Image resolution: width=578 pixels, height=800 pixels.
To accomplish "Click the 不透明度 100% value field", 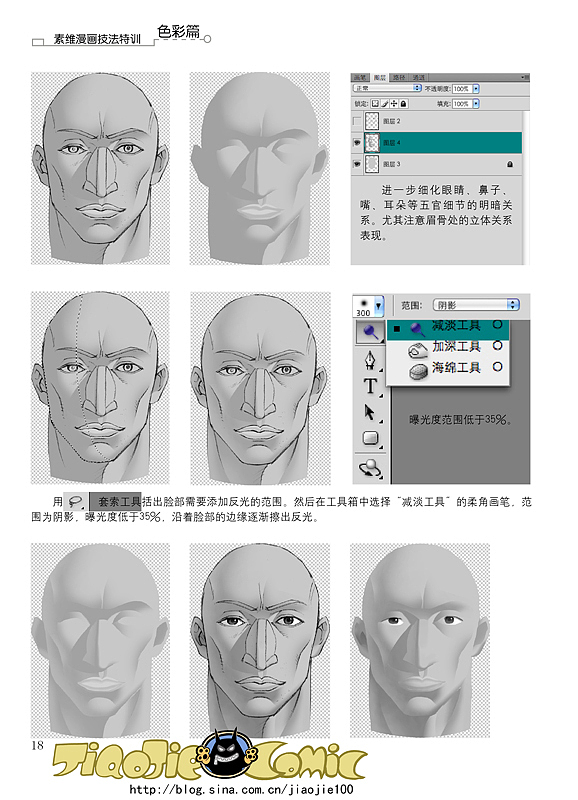I will [462, 88].
